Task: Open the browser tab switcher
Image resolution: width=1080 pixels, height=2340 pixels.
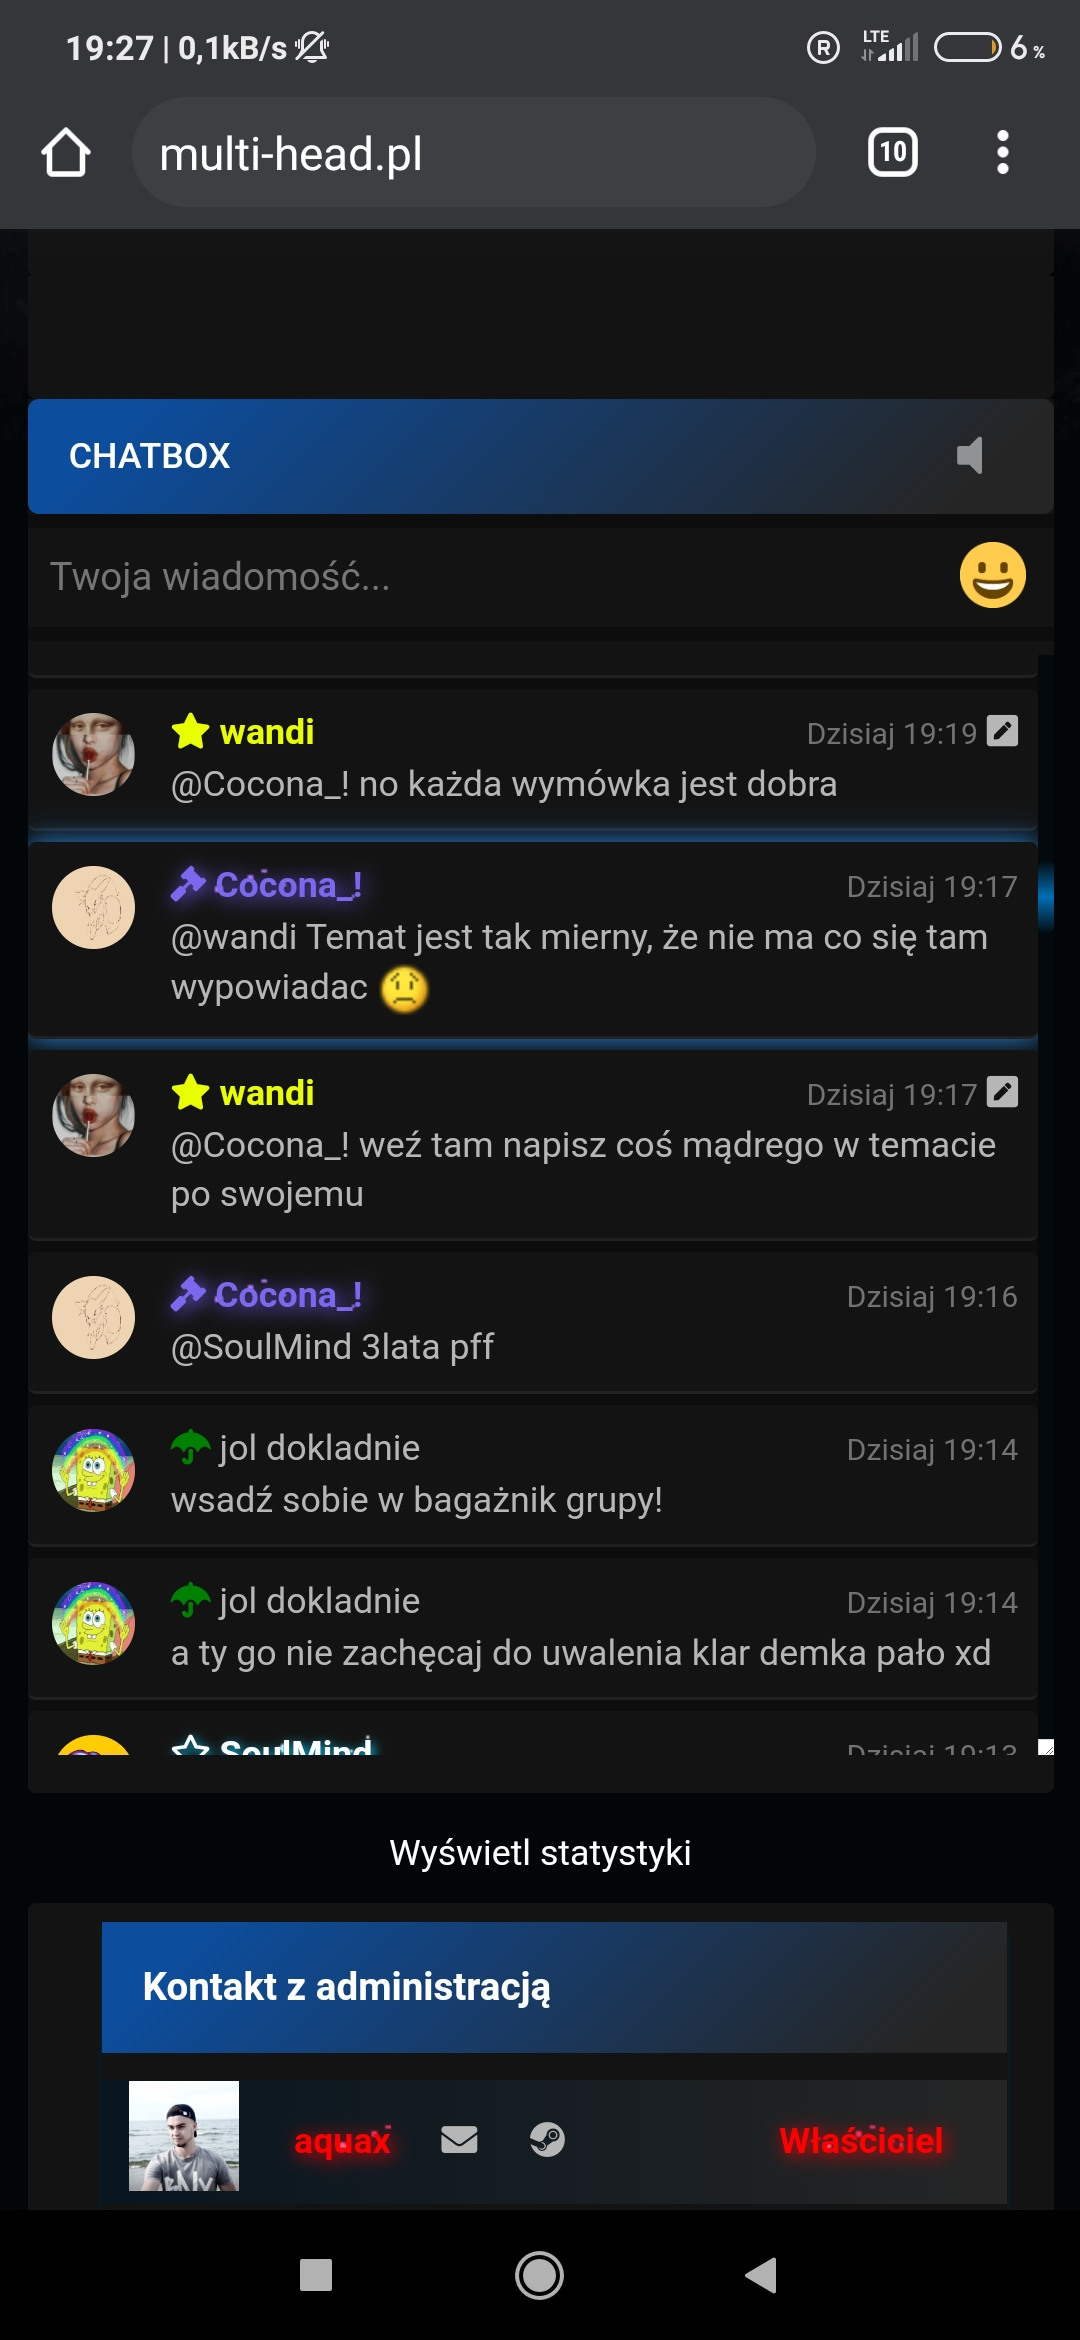Action: click(892, 153)
